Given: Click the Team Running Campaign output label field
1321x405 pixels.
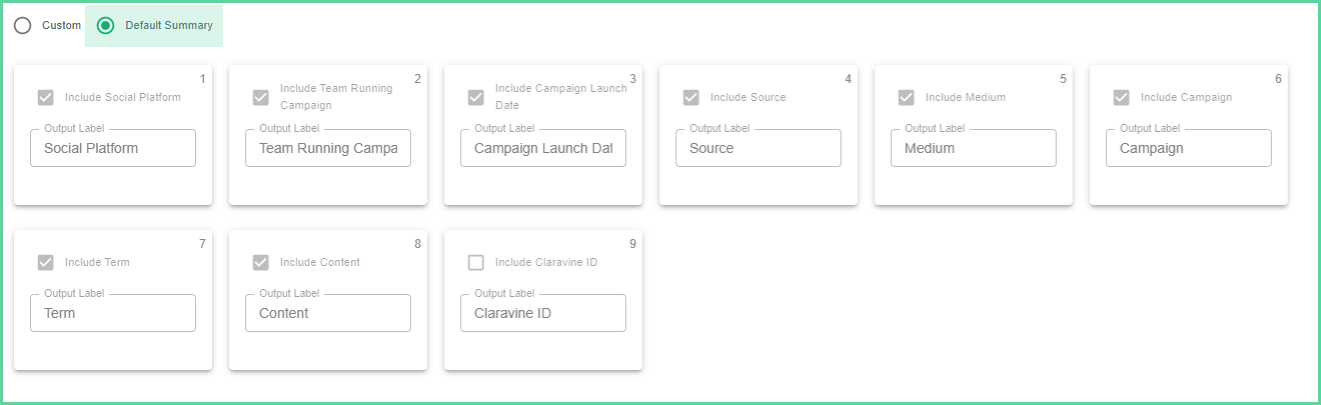Looking at the screenshot, I should tap(328, 148).
